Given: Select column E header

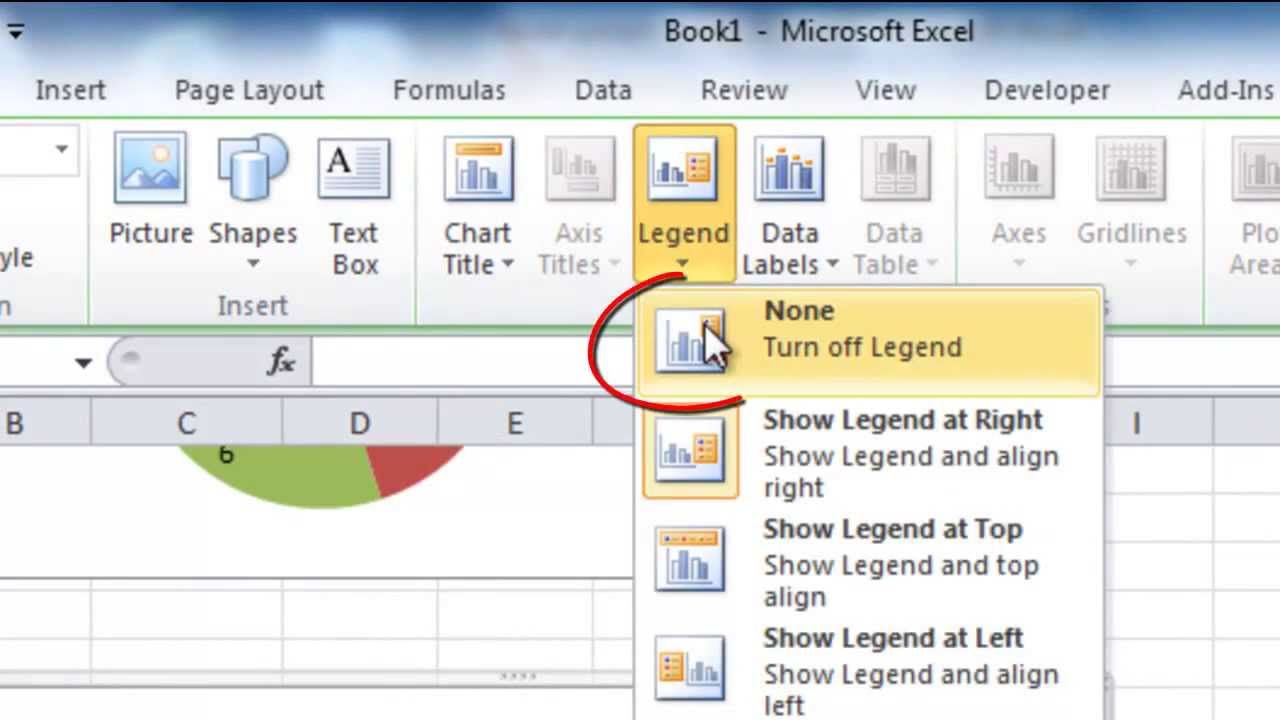Looking at the screenshot, I should [x=514, y=424].
